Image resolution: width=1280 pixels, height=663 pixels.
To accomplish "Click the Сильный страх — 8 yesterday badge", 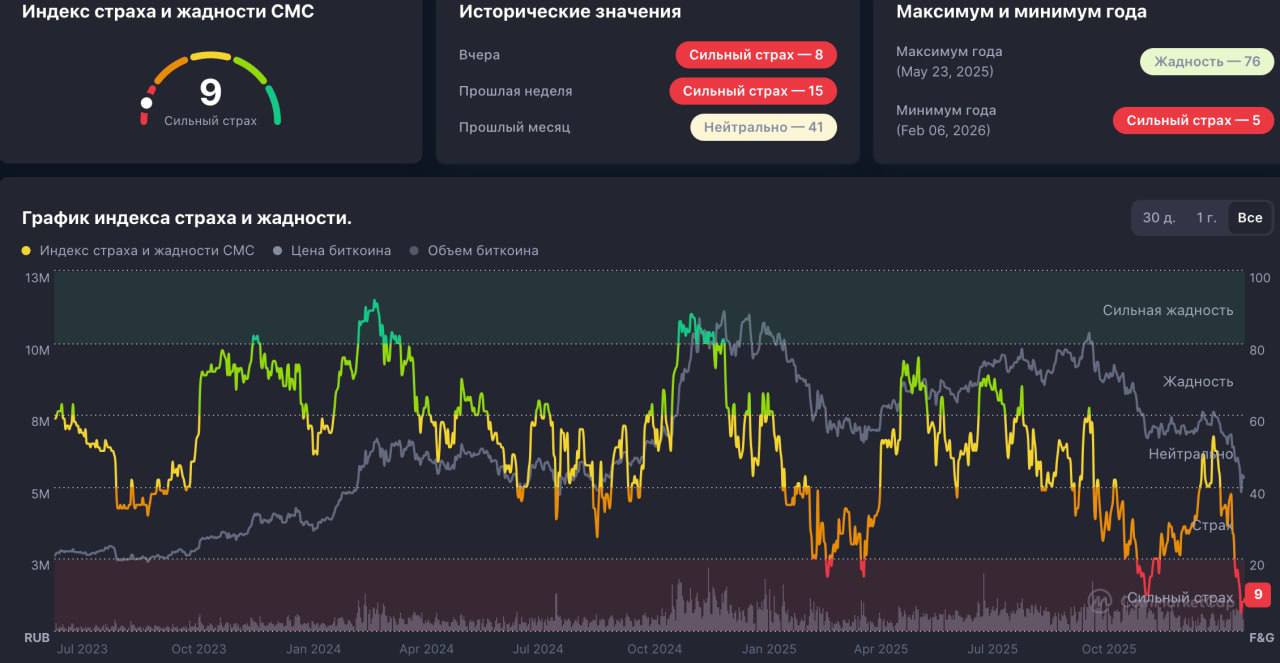I will coord(755,55).
